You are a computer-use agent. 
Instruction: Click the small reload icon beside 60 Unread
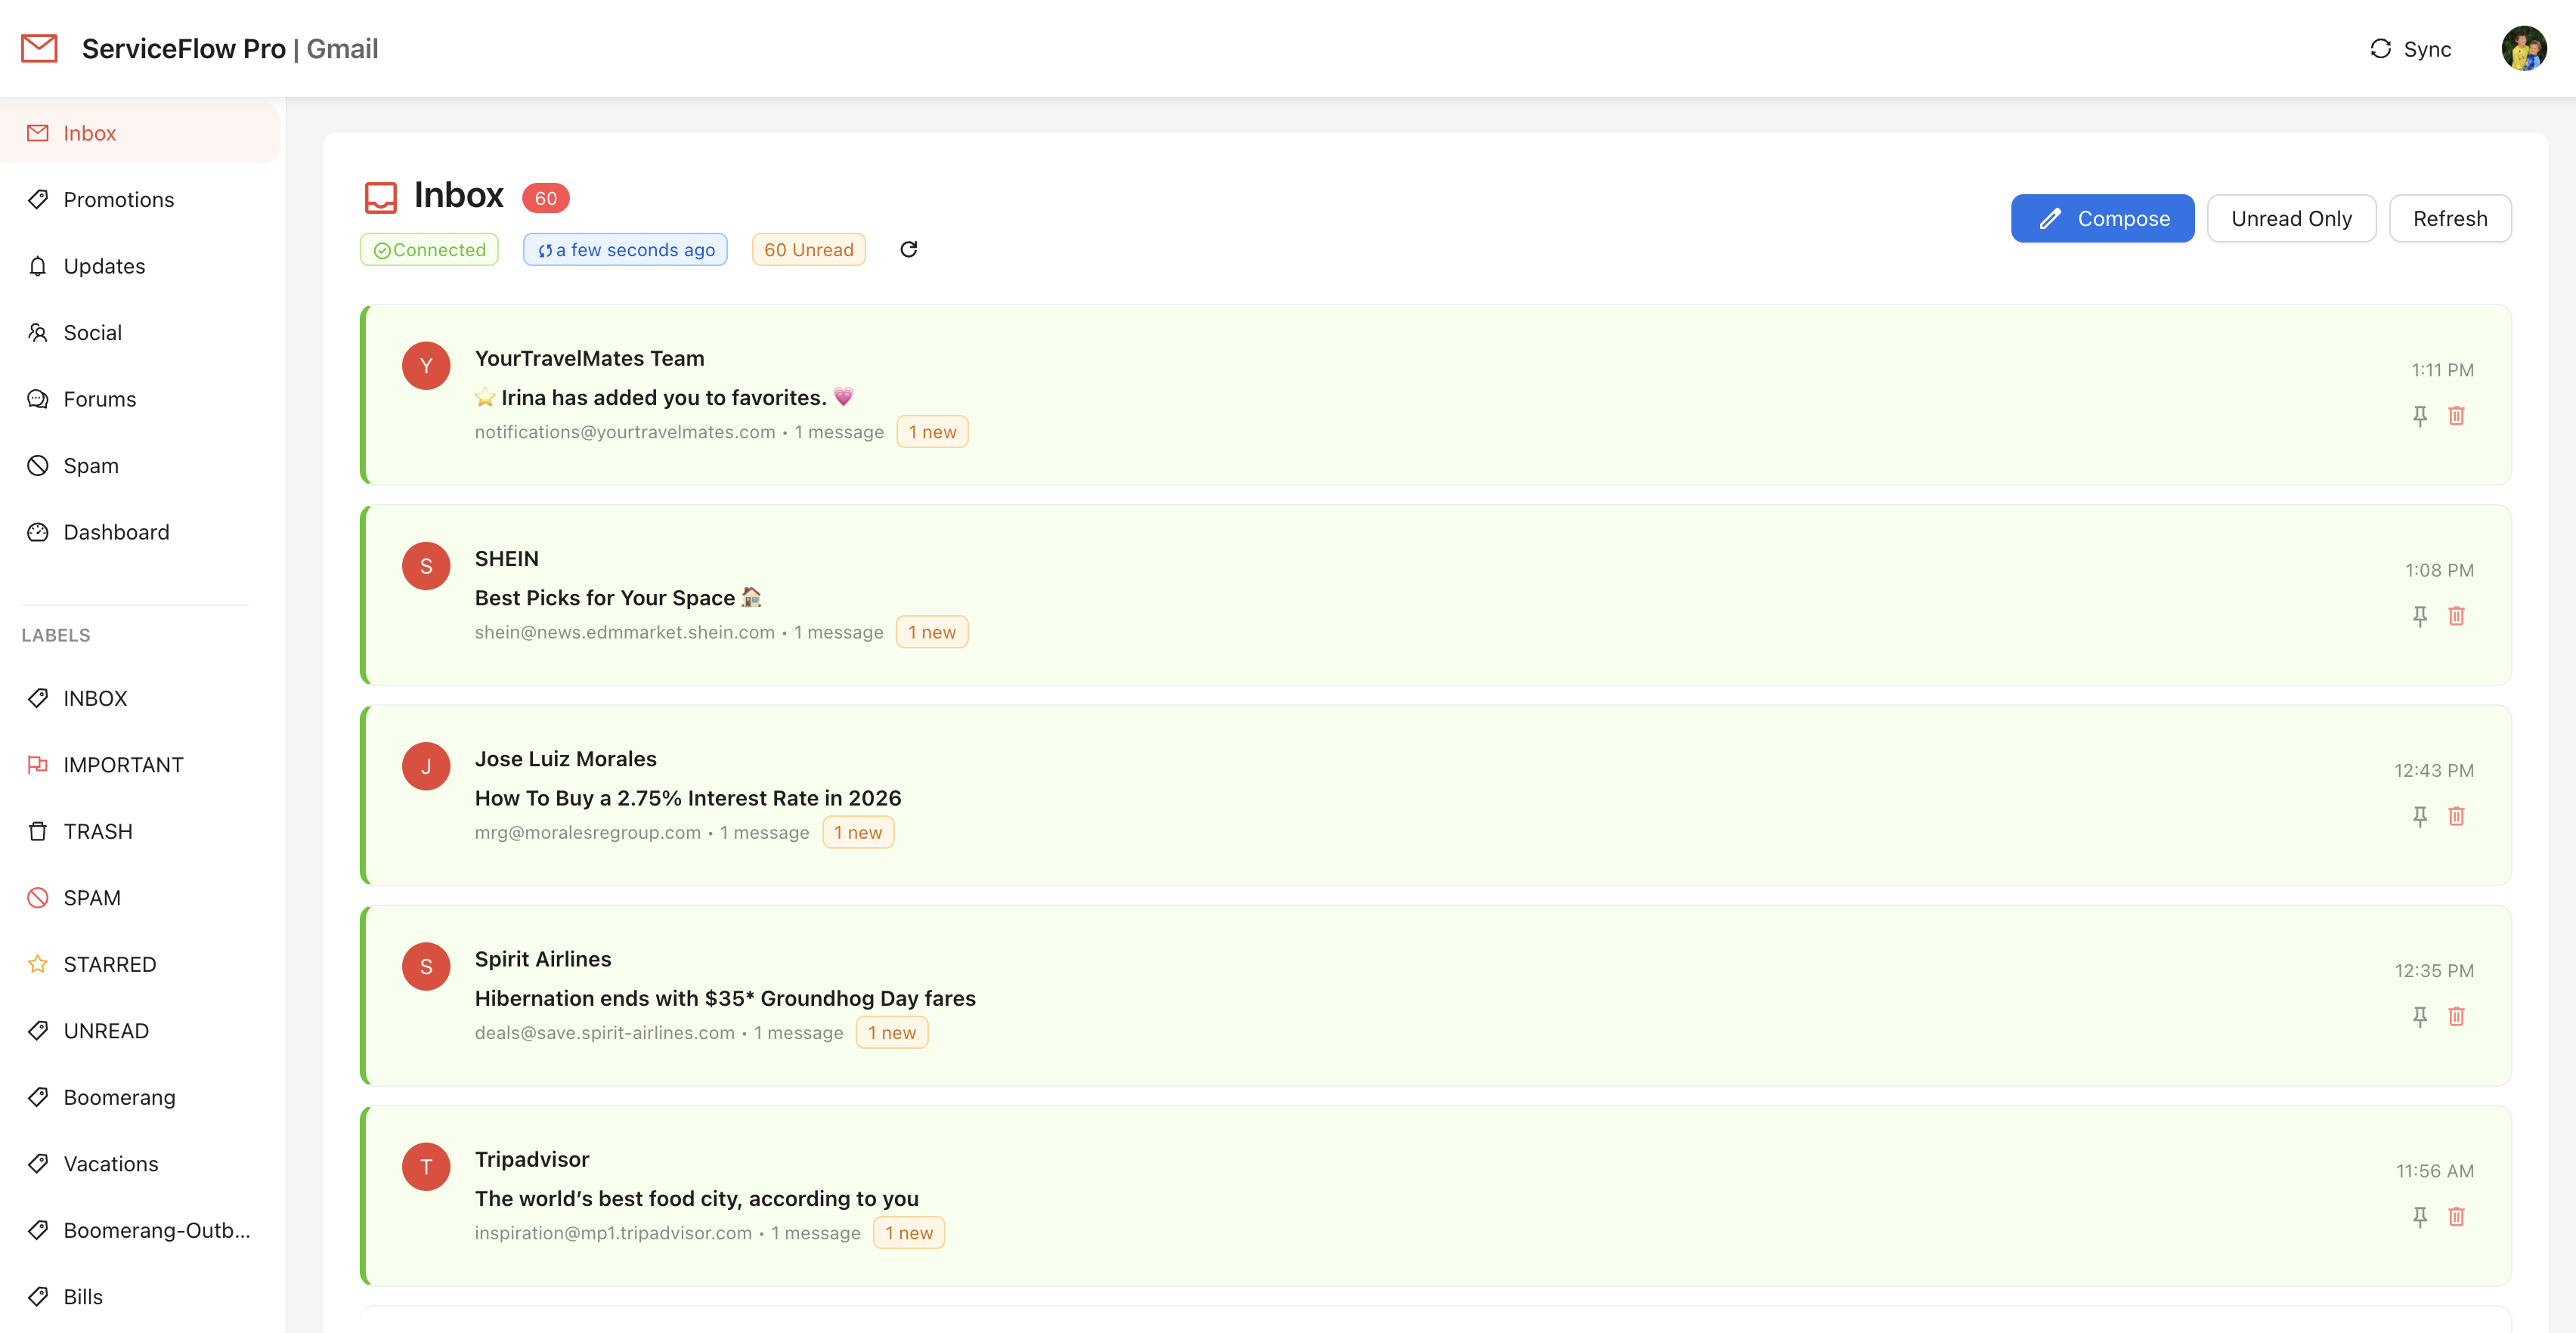point(908,249)
